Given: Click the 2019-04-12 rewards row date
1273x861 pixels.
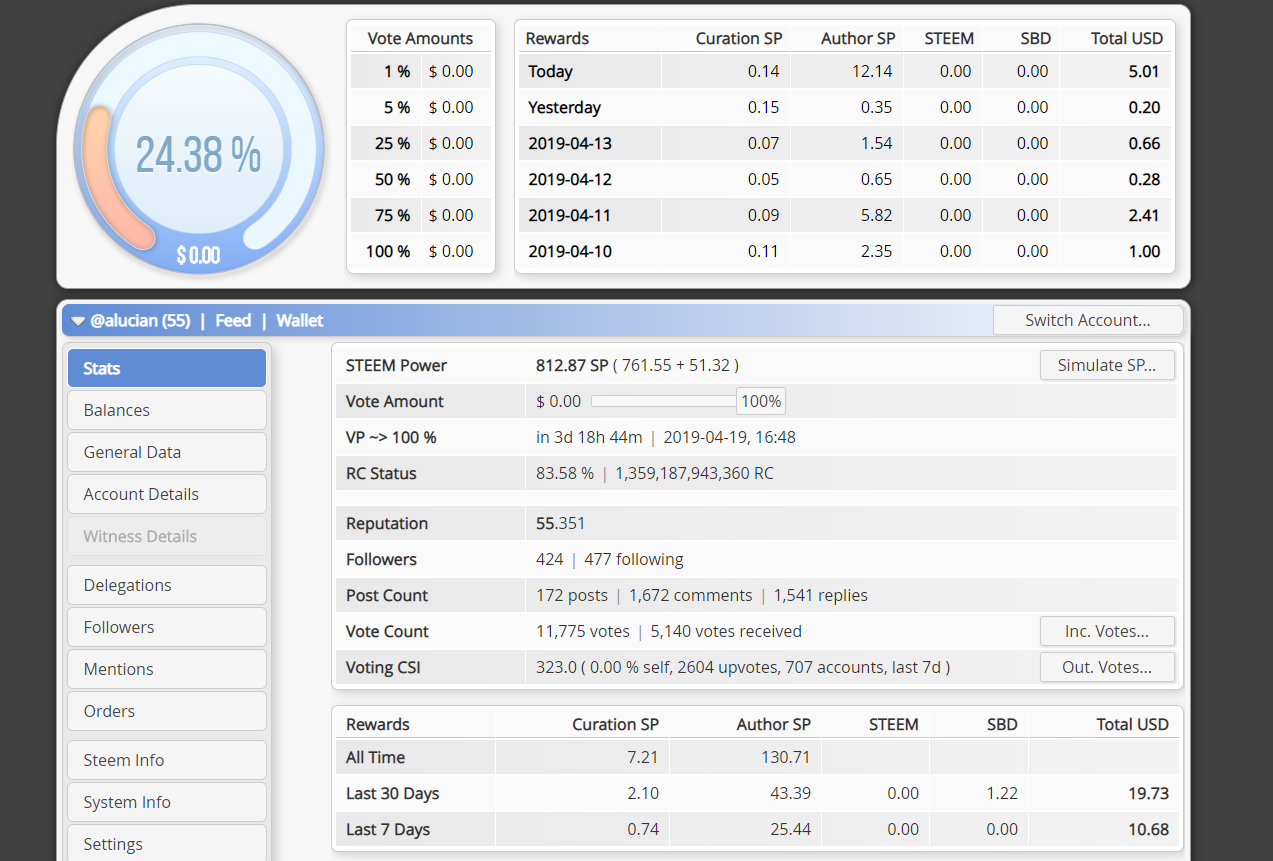Looking at the screenshot, I should (569, 179).
